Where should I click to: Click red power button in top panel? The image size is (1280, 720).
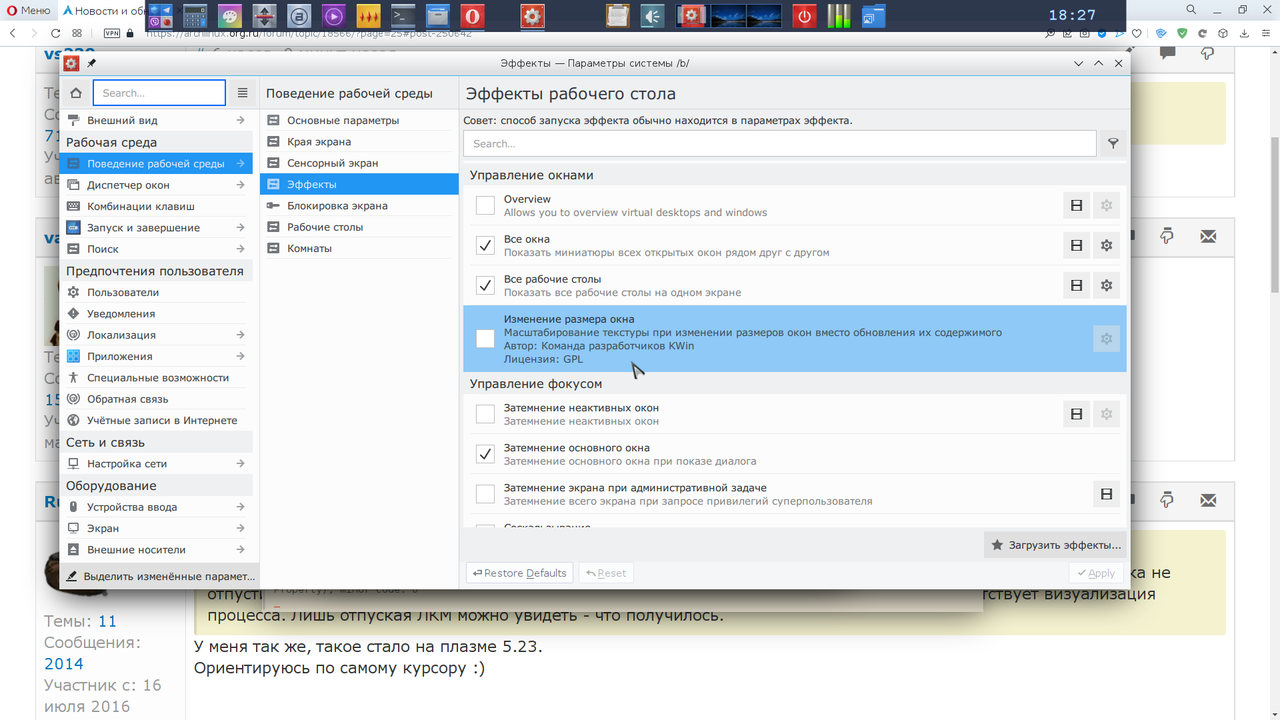803,16
